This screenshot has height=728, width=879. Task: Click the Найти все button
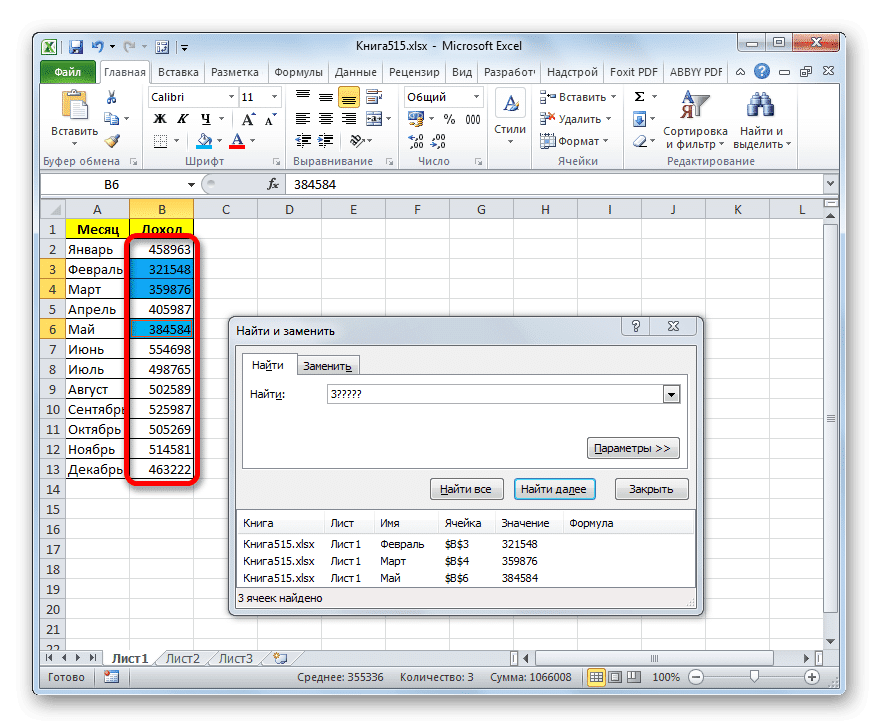[466, 489]
